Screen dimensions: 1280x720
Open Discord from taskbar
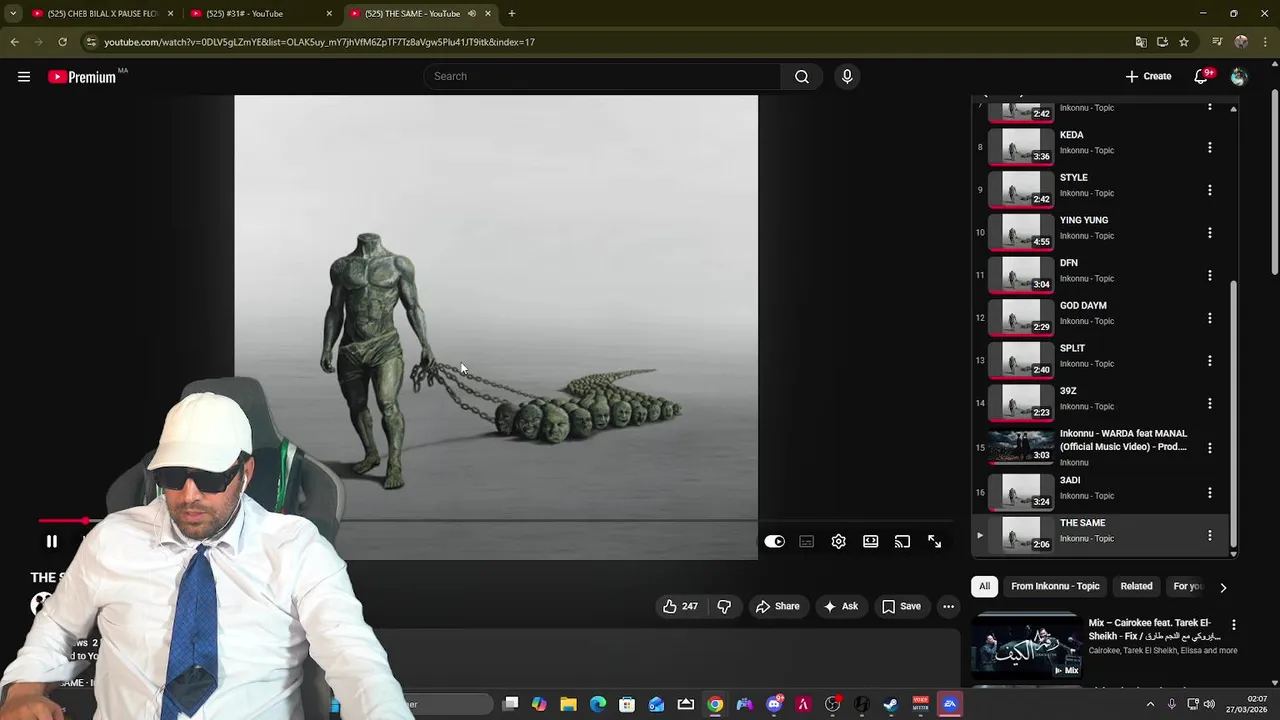coord(774,704)
